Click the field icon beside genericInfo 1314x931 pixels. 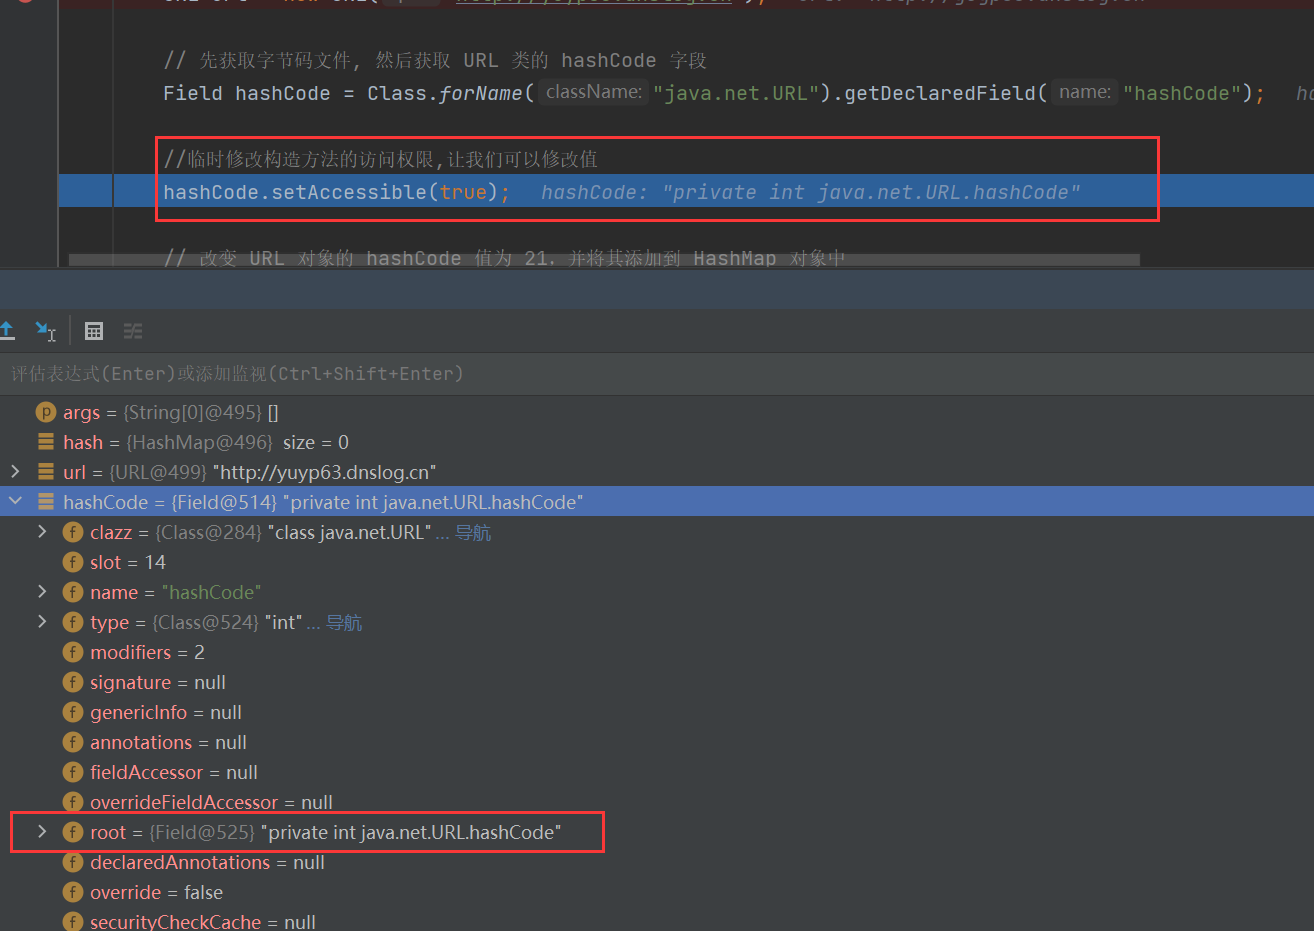[x=72, y=712]
